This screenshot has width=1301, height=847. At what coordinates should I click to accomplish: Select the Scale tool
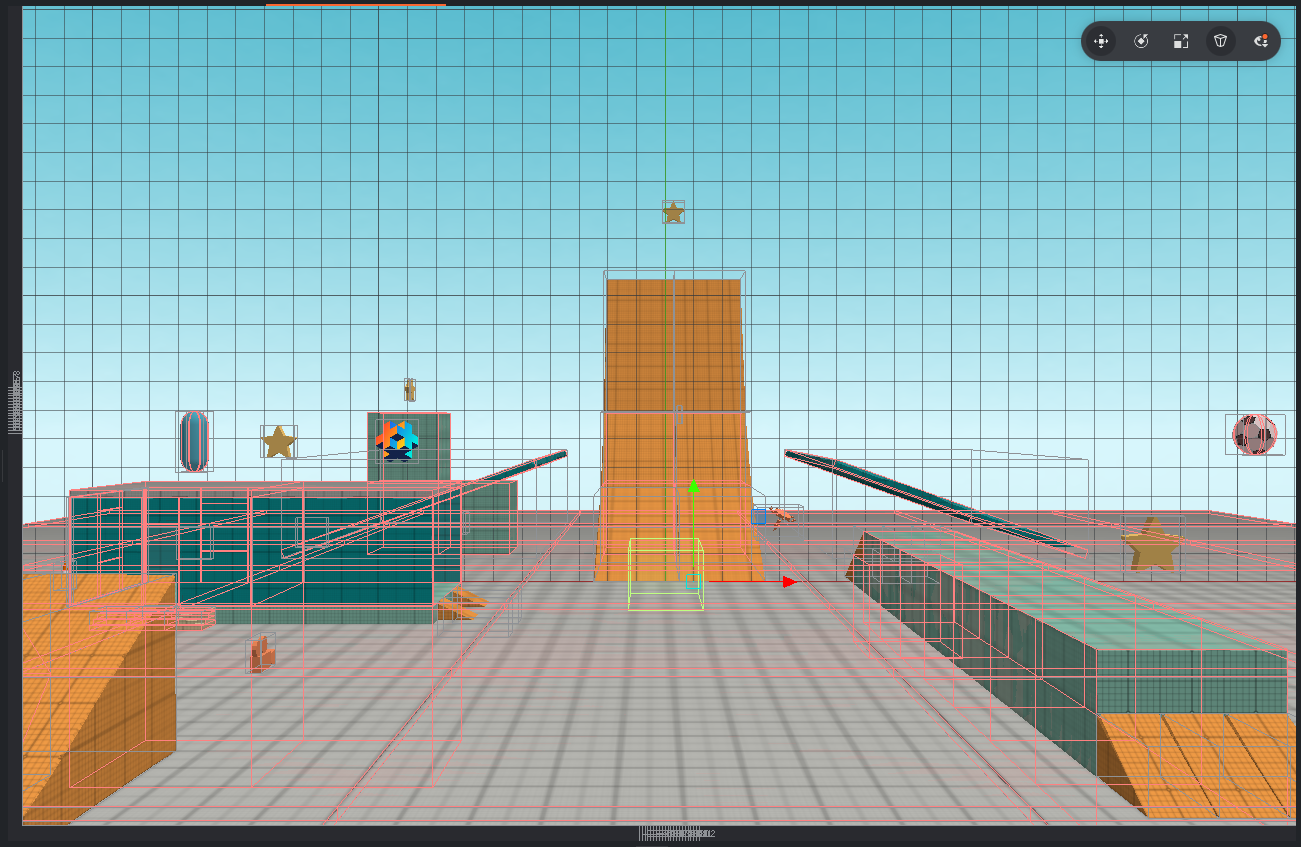click(1181, 41)
